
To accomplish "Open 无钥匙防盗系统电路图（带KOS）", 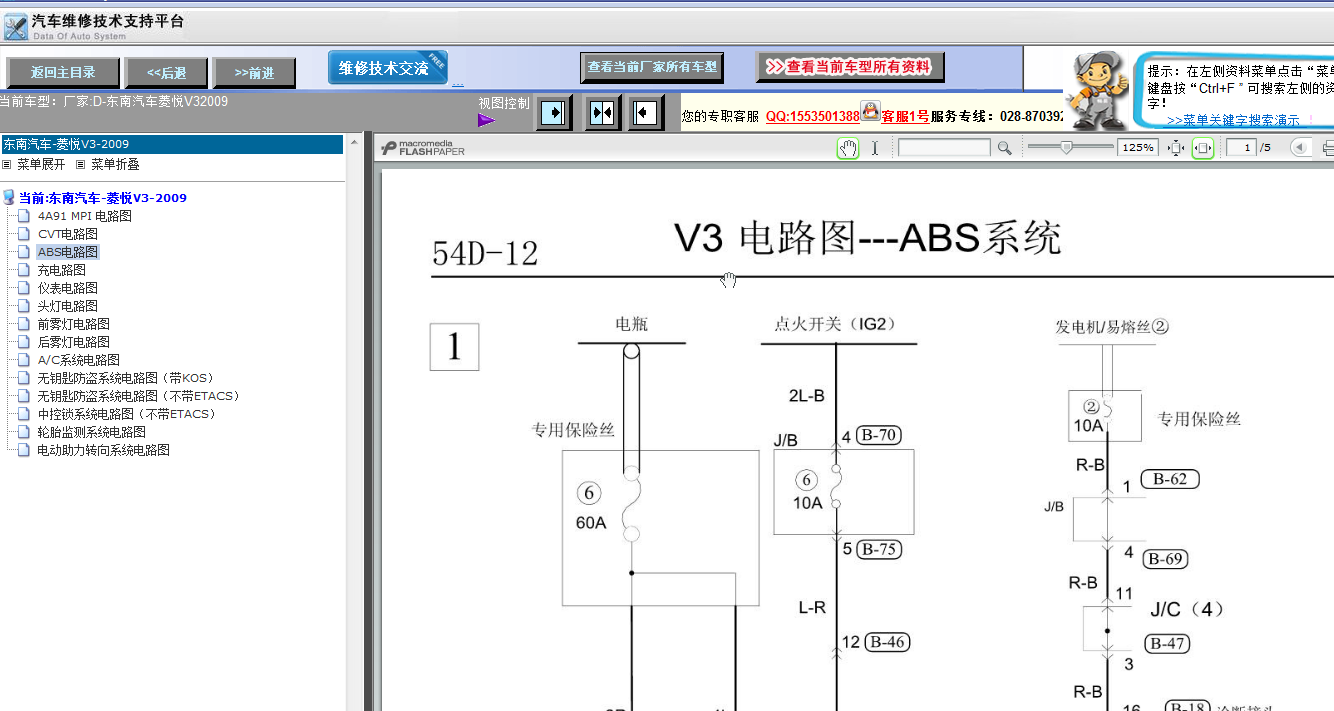I will (x=125, y=378).
